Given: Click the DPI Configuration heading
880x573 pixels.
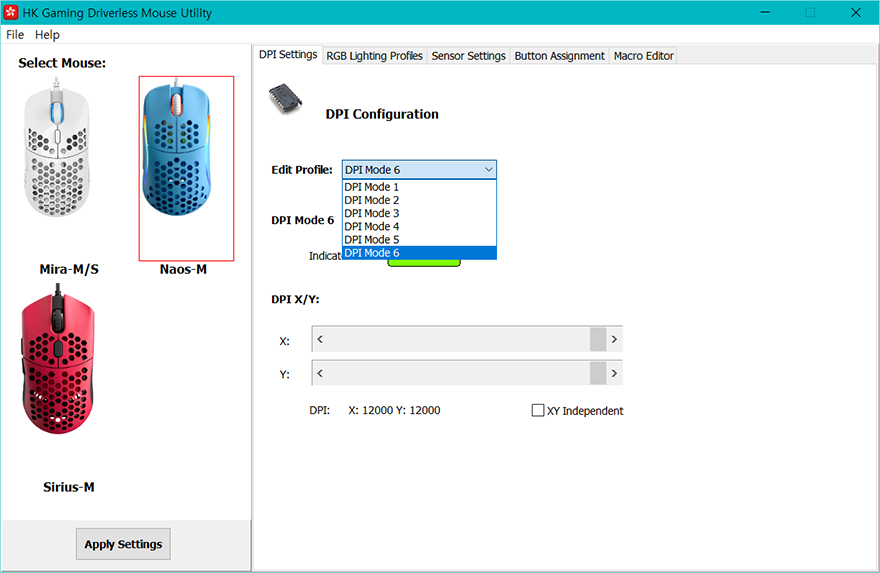Looking at the screenshot, I should pyautogui.click(x=382, y=114).
